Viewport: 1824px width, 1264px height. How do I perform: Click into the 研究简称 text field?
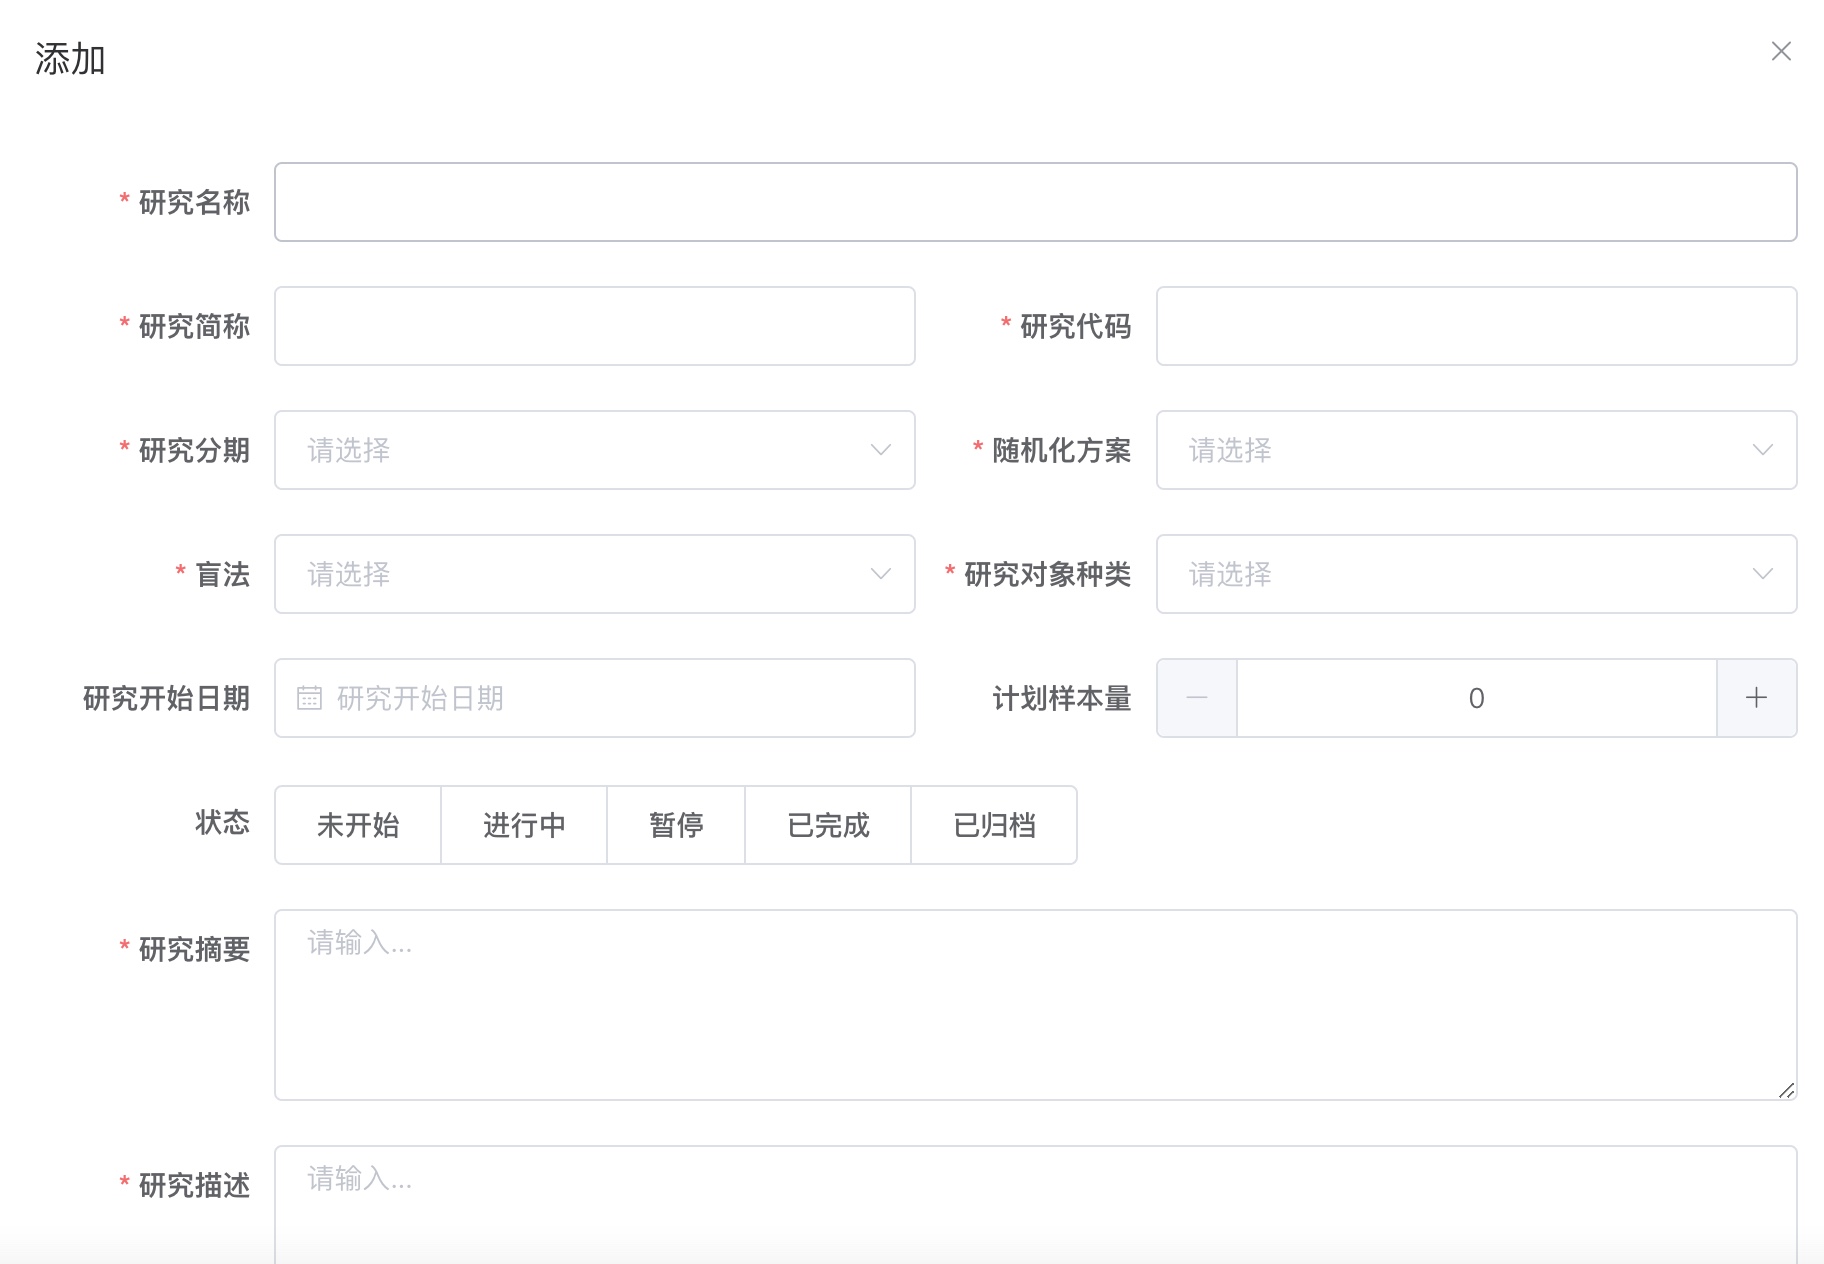point(594,326)
